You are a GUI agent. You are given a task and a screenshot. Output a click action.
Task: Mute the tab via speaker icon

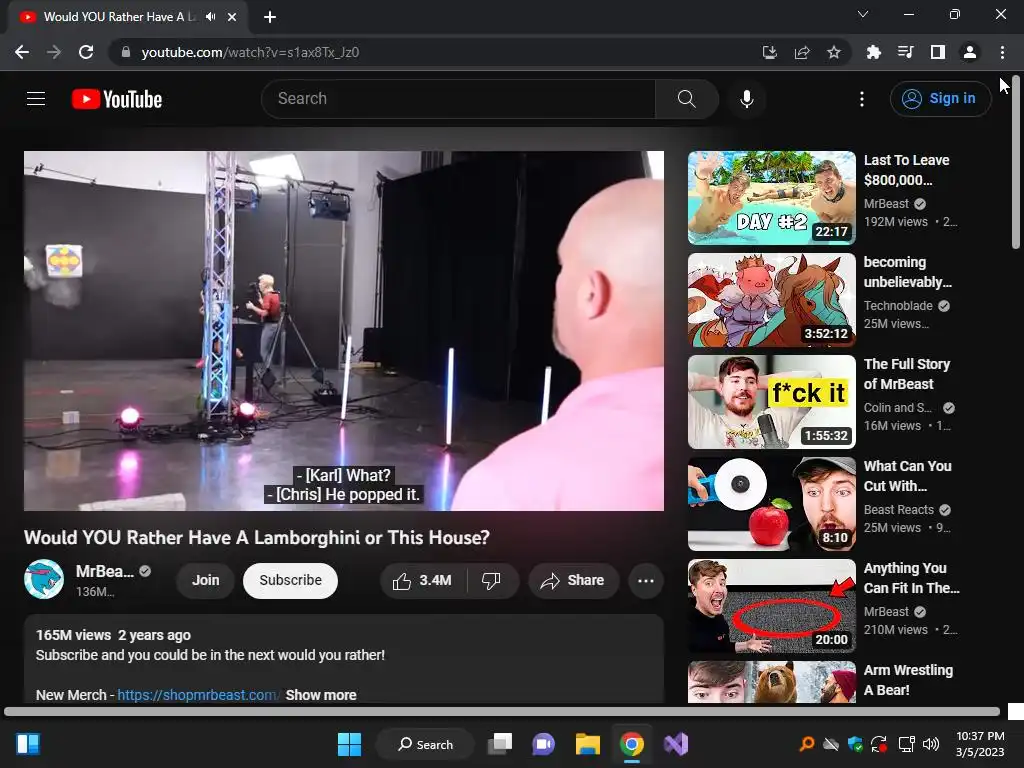210,17
